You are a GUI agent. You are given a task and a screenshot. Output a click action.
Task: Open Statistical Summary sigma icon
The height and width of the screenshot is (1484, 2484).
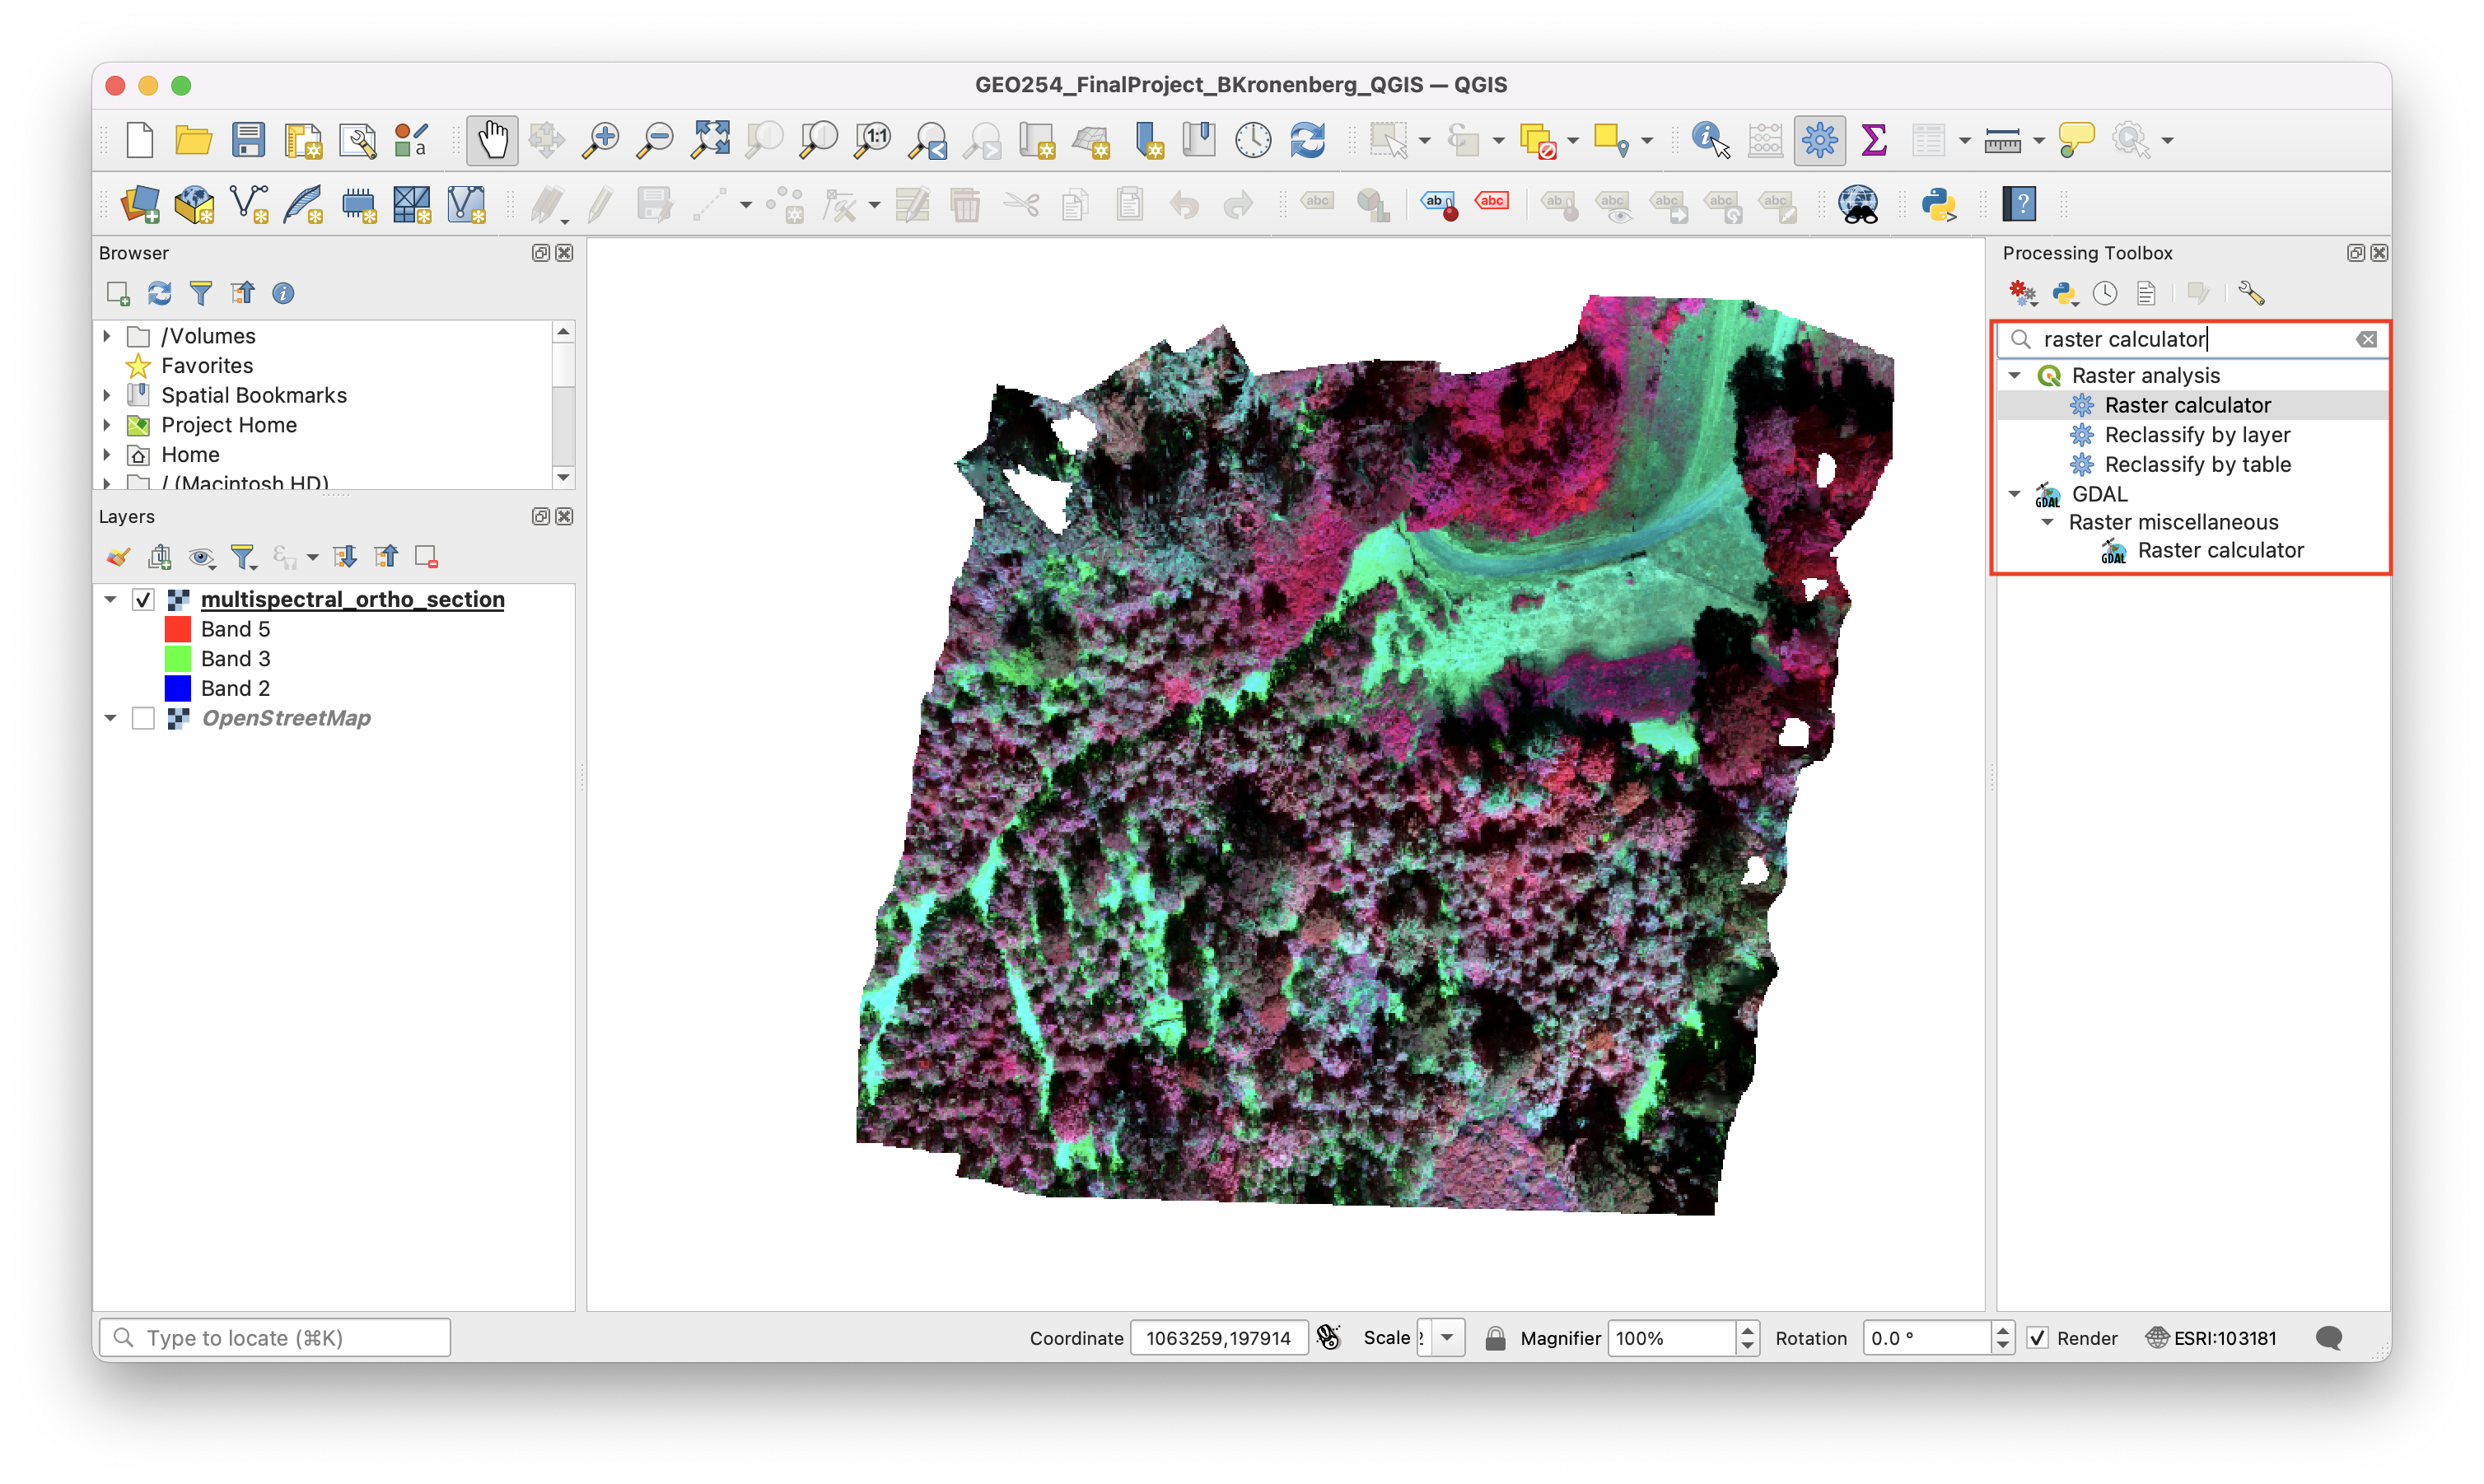tap(1874, 140)
